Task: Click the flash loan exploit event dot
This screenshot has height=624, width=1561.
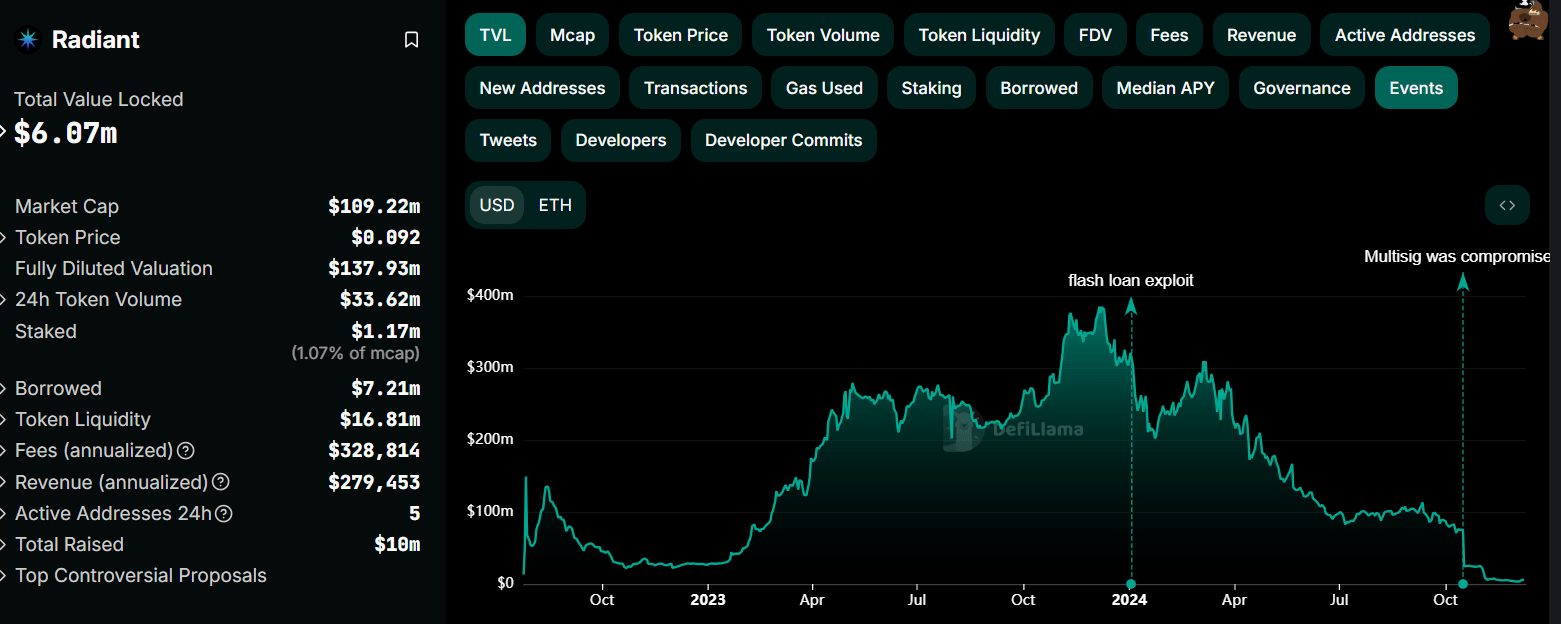Action: point(1131,584)
